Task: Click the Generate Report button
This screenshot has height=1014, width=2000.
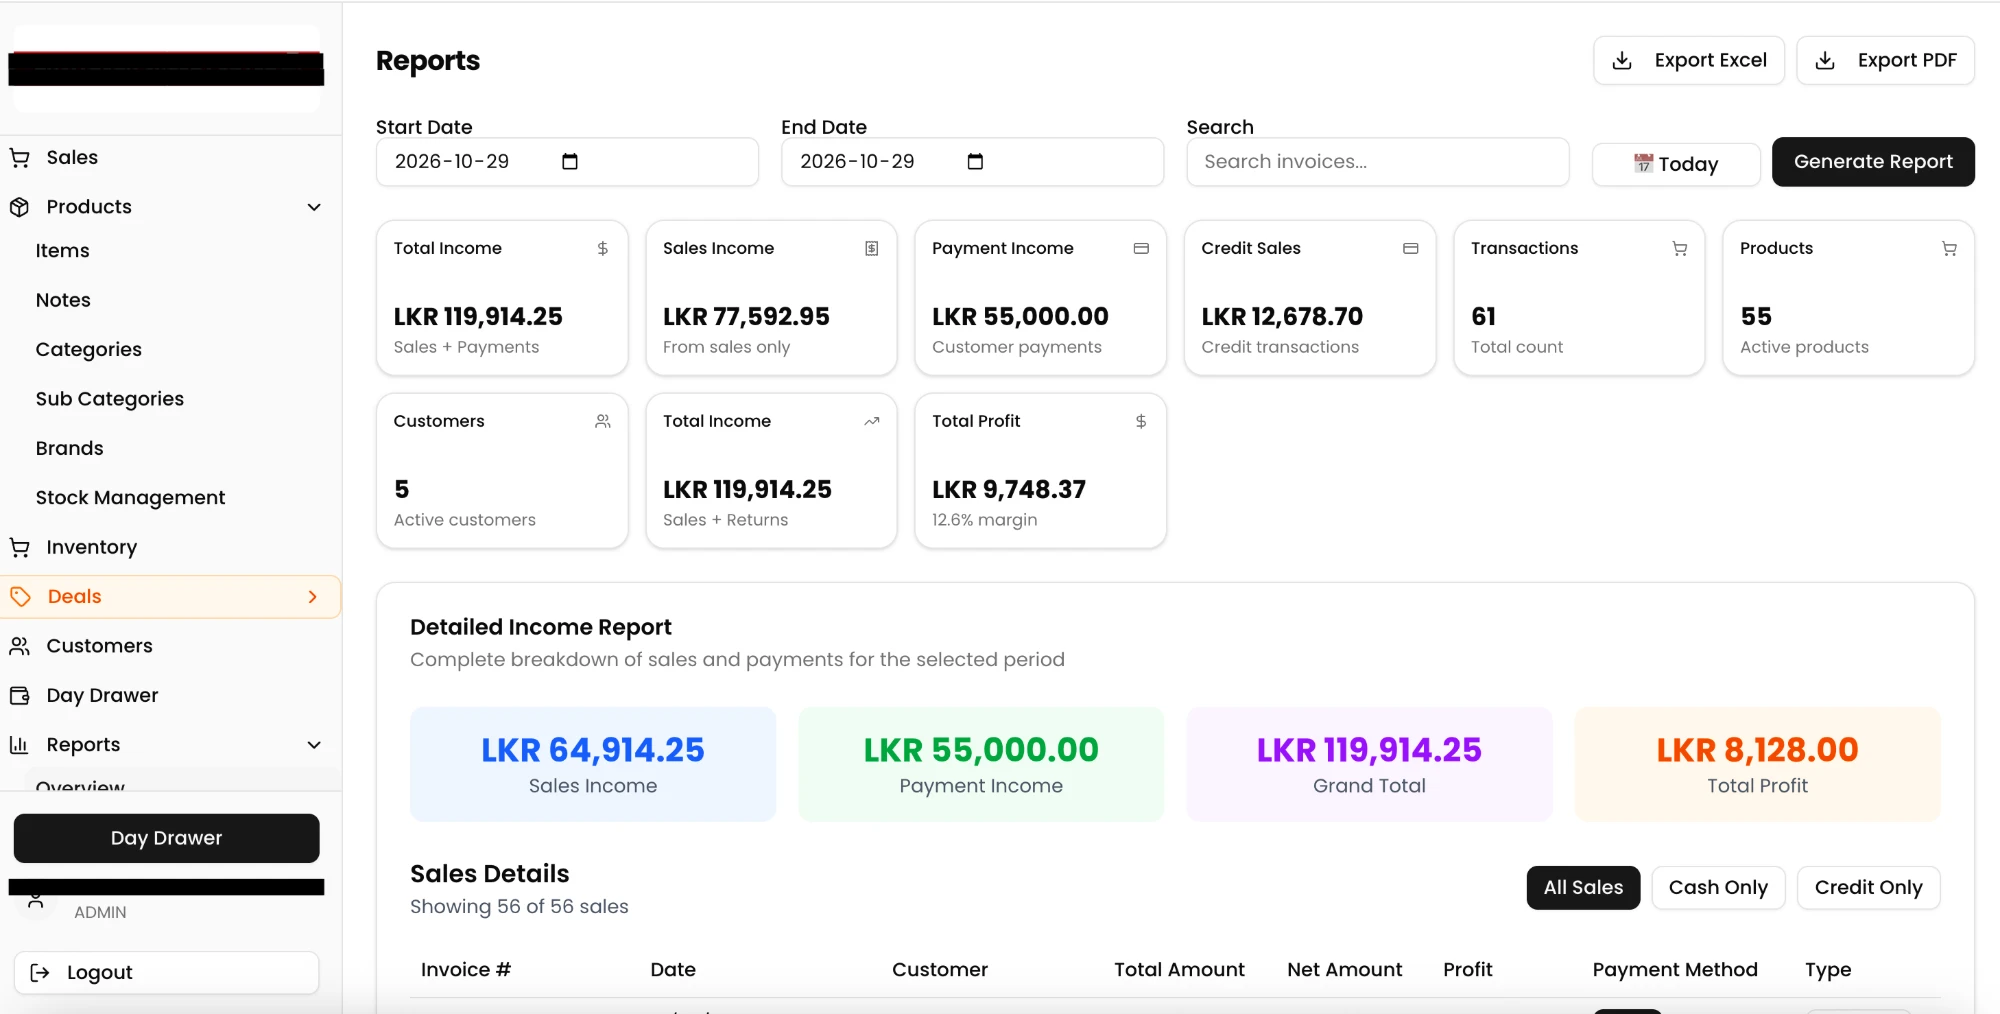Action: coord(1873,162)
